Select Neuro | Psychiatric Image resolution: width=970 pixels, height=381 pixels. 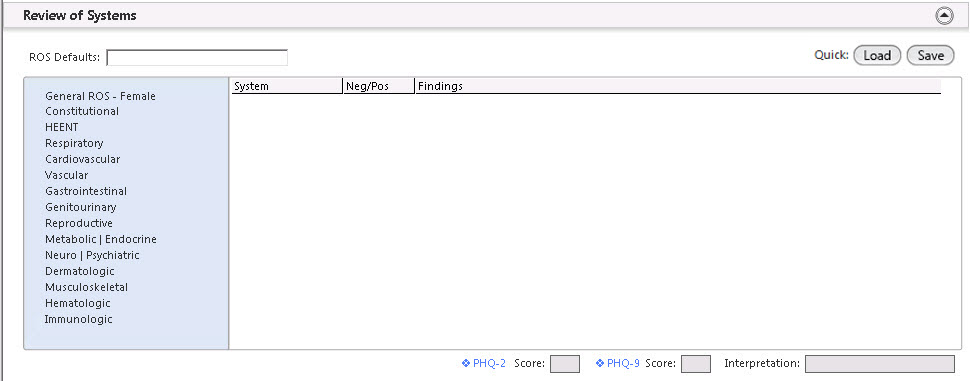pyautogui.click(x=92, y=255)
